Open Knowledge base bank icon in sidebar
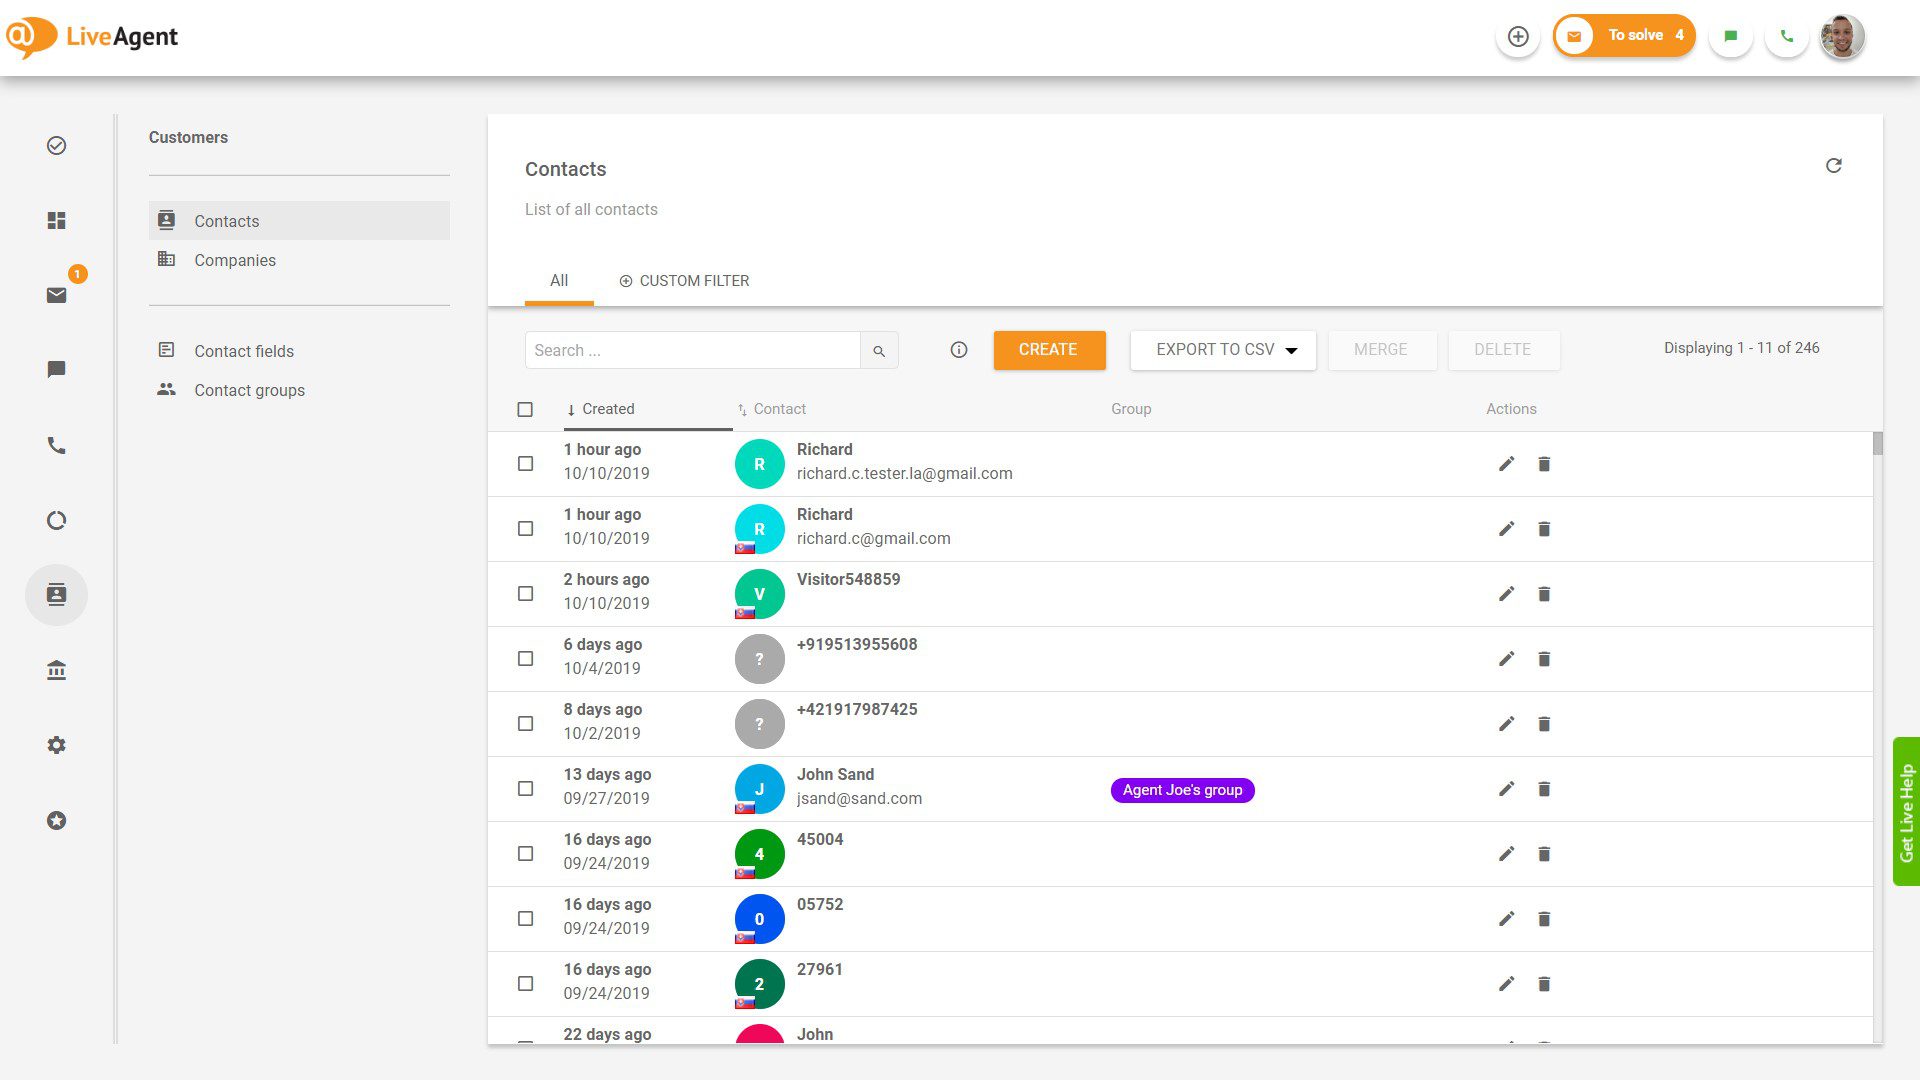 pyautogui.click(x=56, y=670)
